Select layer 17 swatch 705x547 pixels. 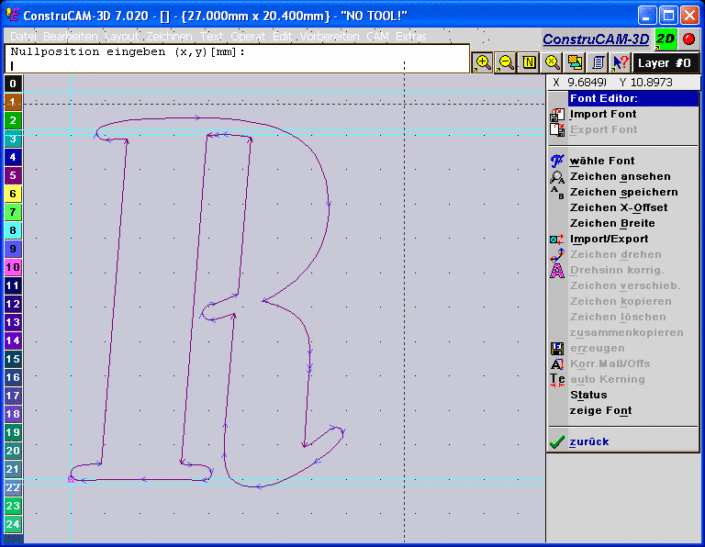coord(13,396)
